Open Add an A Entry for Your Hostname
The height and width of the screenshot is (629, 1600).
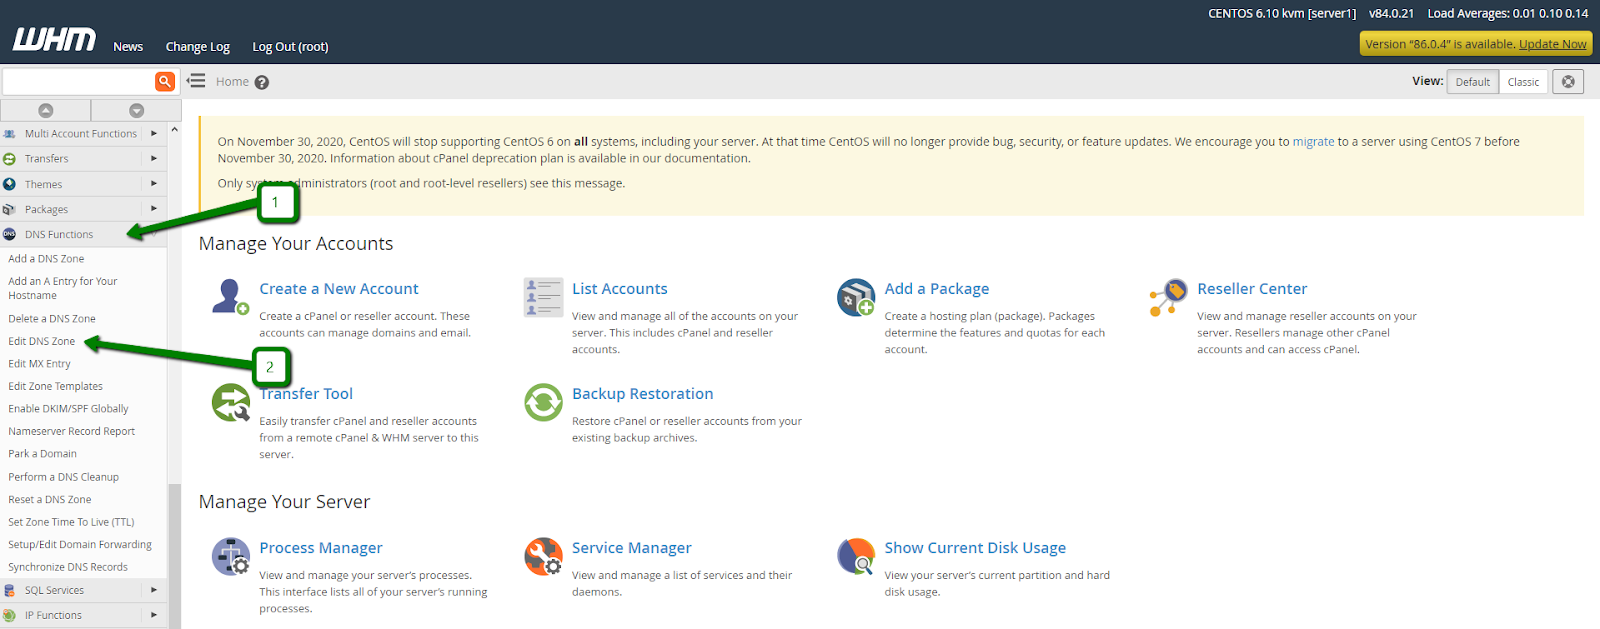[x=63, y=288]
